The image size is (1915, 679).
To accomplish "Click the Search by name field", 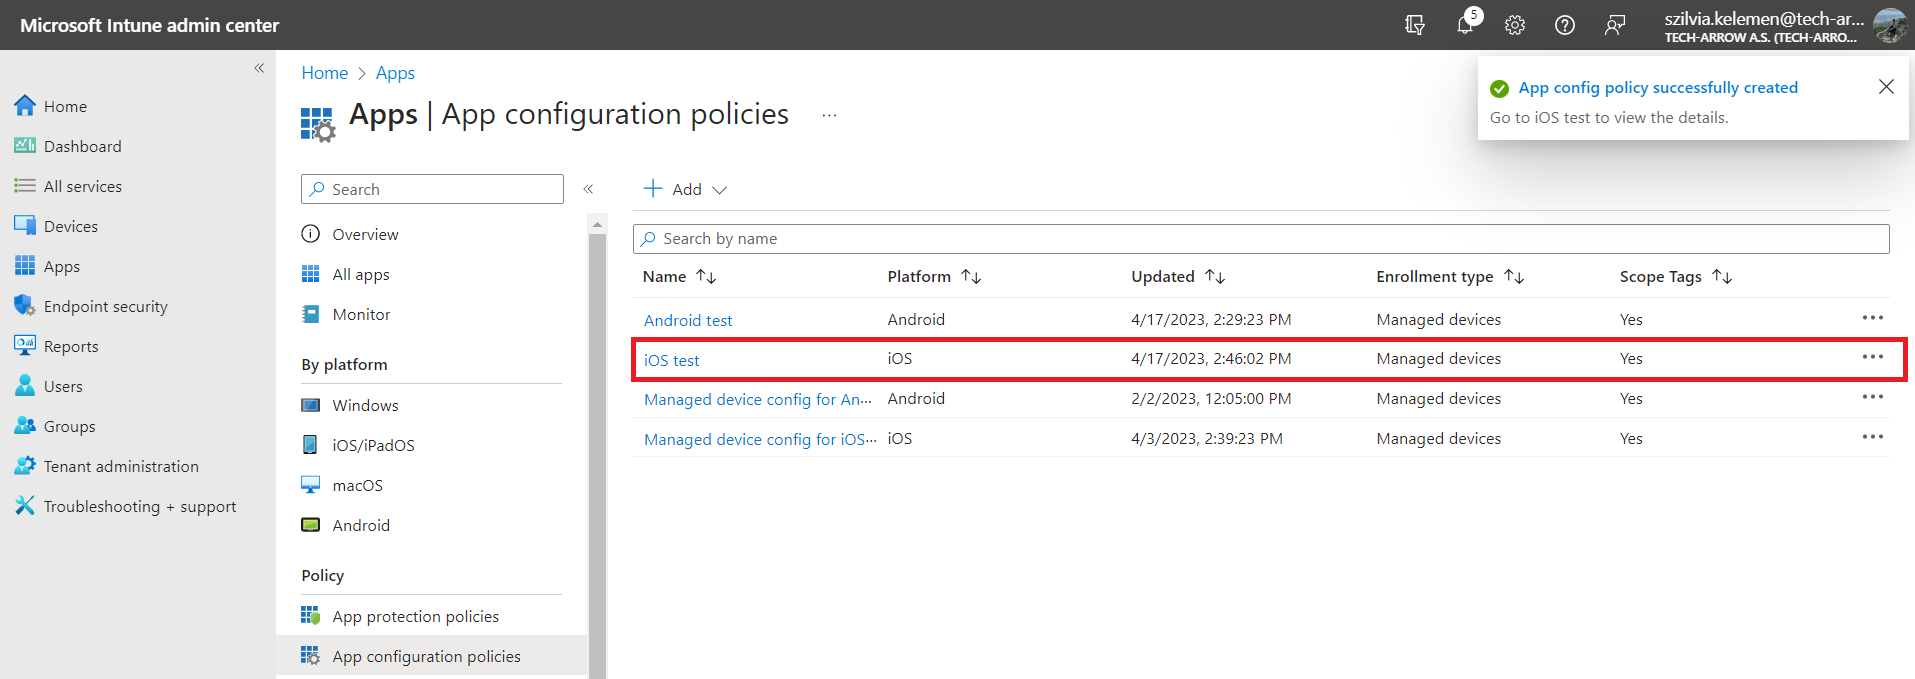I will pyautogui.click(x=1260, y=239).
